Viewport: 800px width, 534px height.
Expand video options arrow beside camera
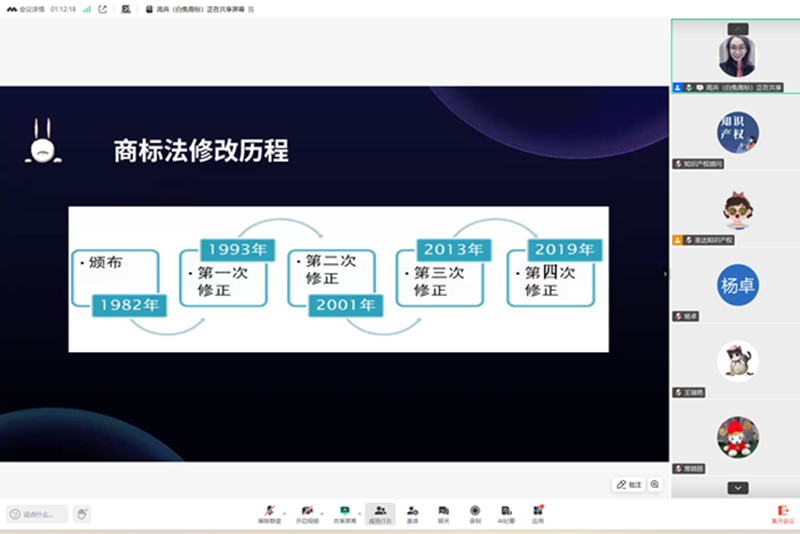322,511
